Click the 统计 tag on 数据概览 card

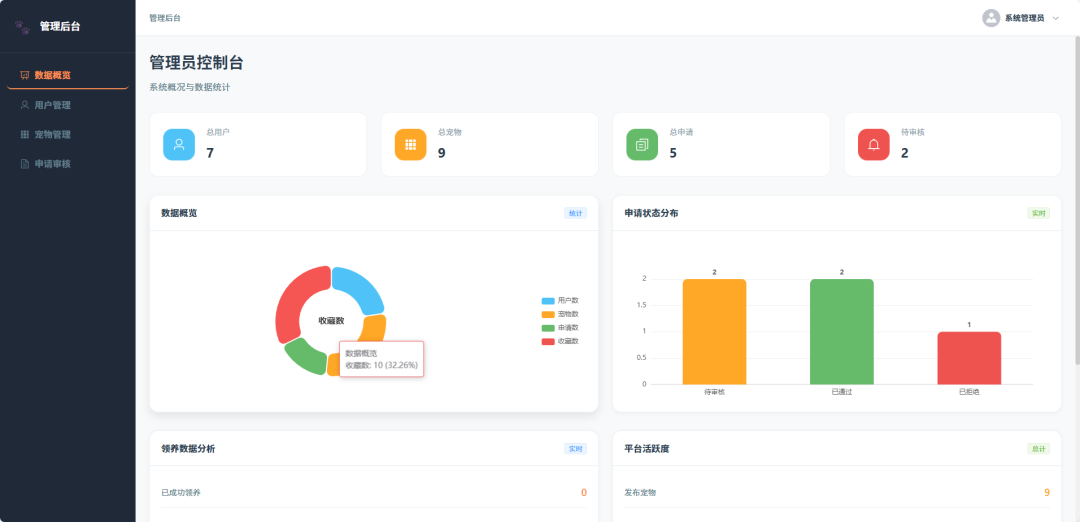(575, 213)
